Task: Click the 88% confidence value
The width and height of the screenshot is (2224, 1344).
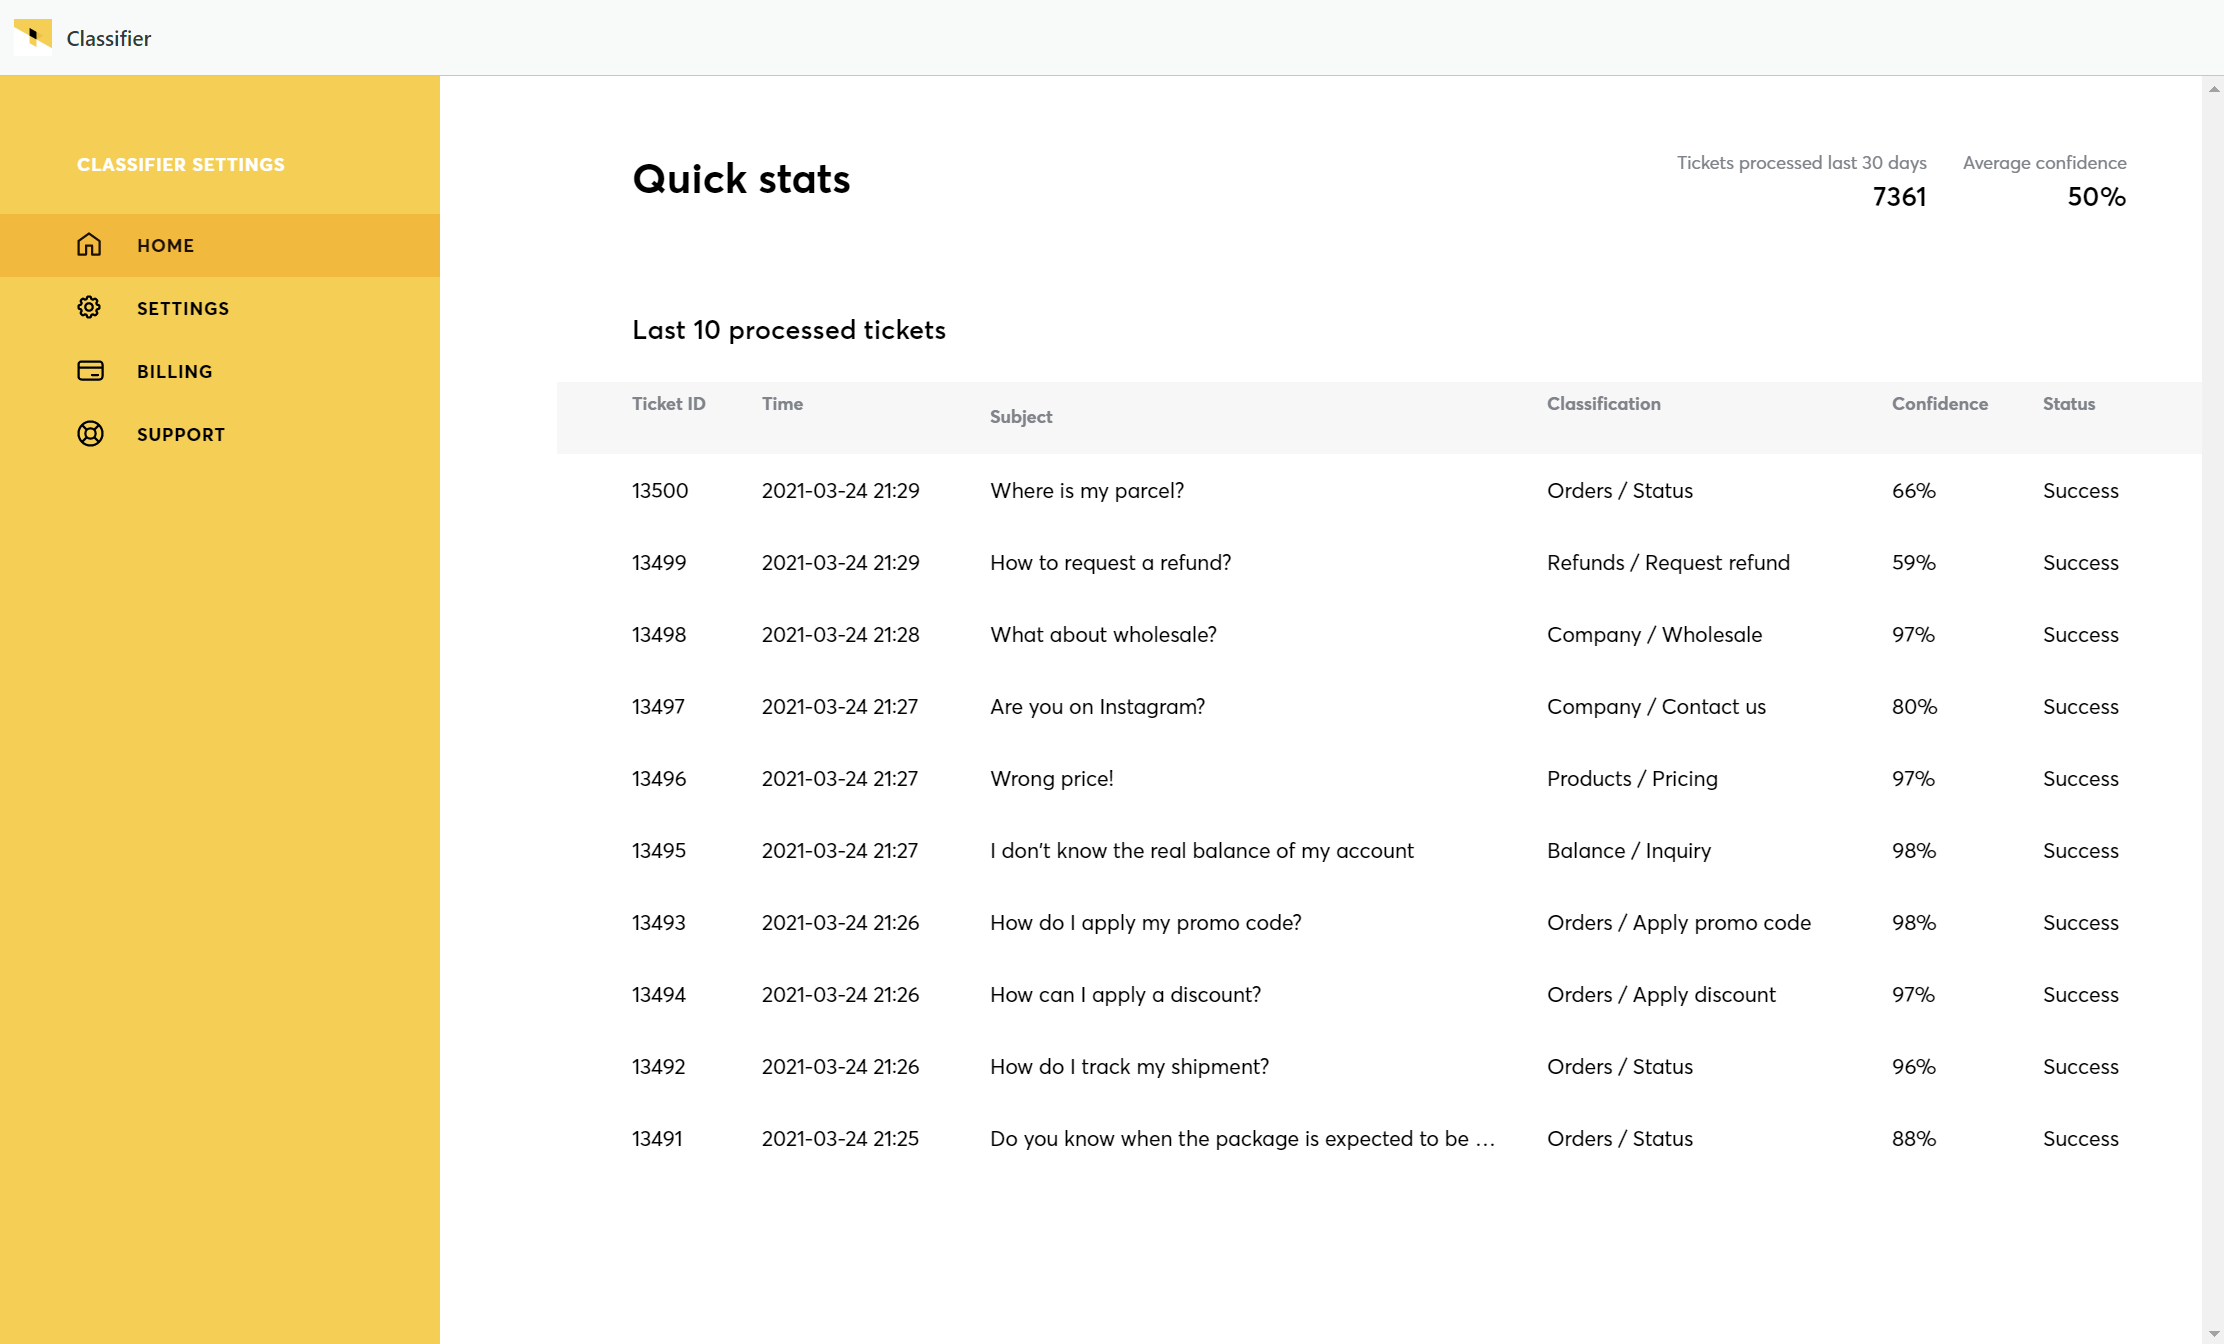Action: click(1914, 1139)
